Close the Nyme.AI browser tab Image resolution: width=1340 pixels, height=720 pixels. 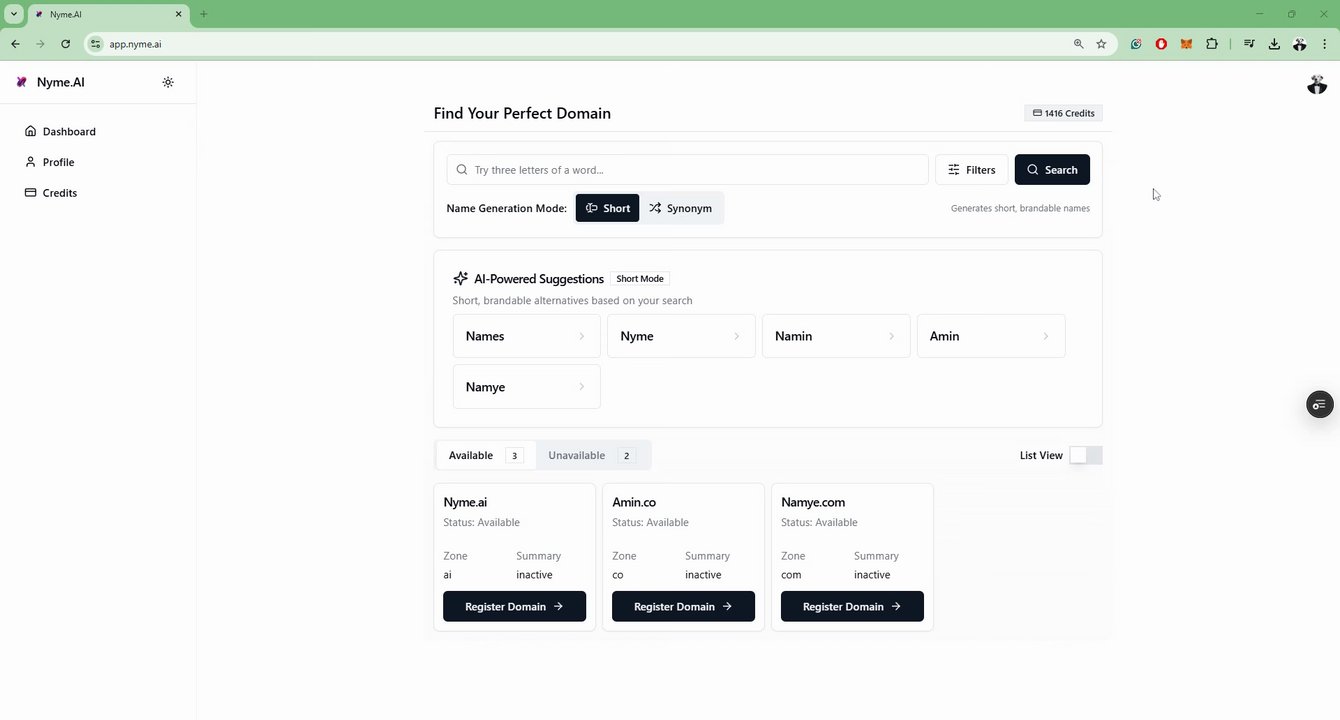179,14
